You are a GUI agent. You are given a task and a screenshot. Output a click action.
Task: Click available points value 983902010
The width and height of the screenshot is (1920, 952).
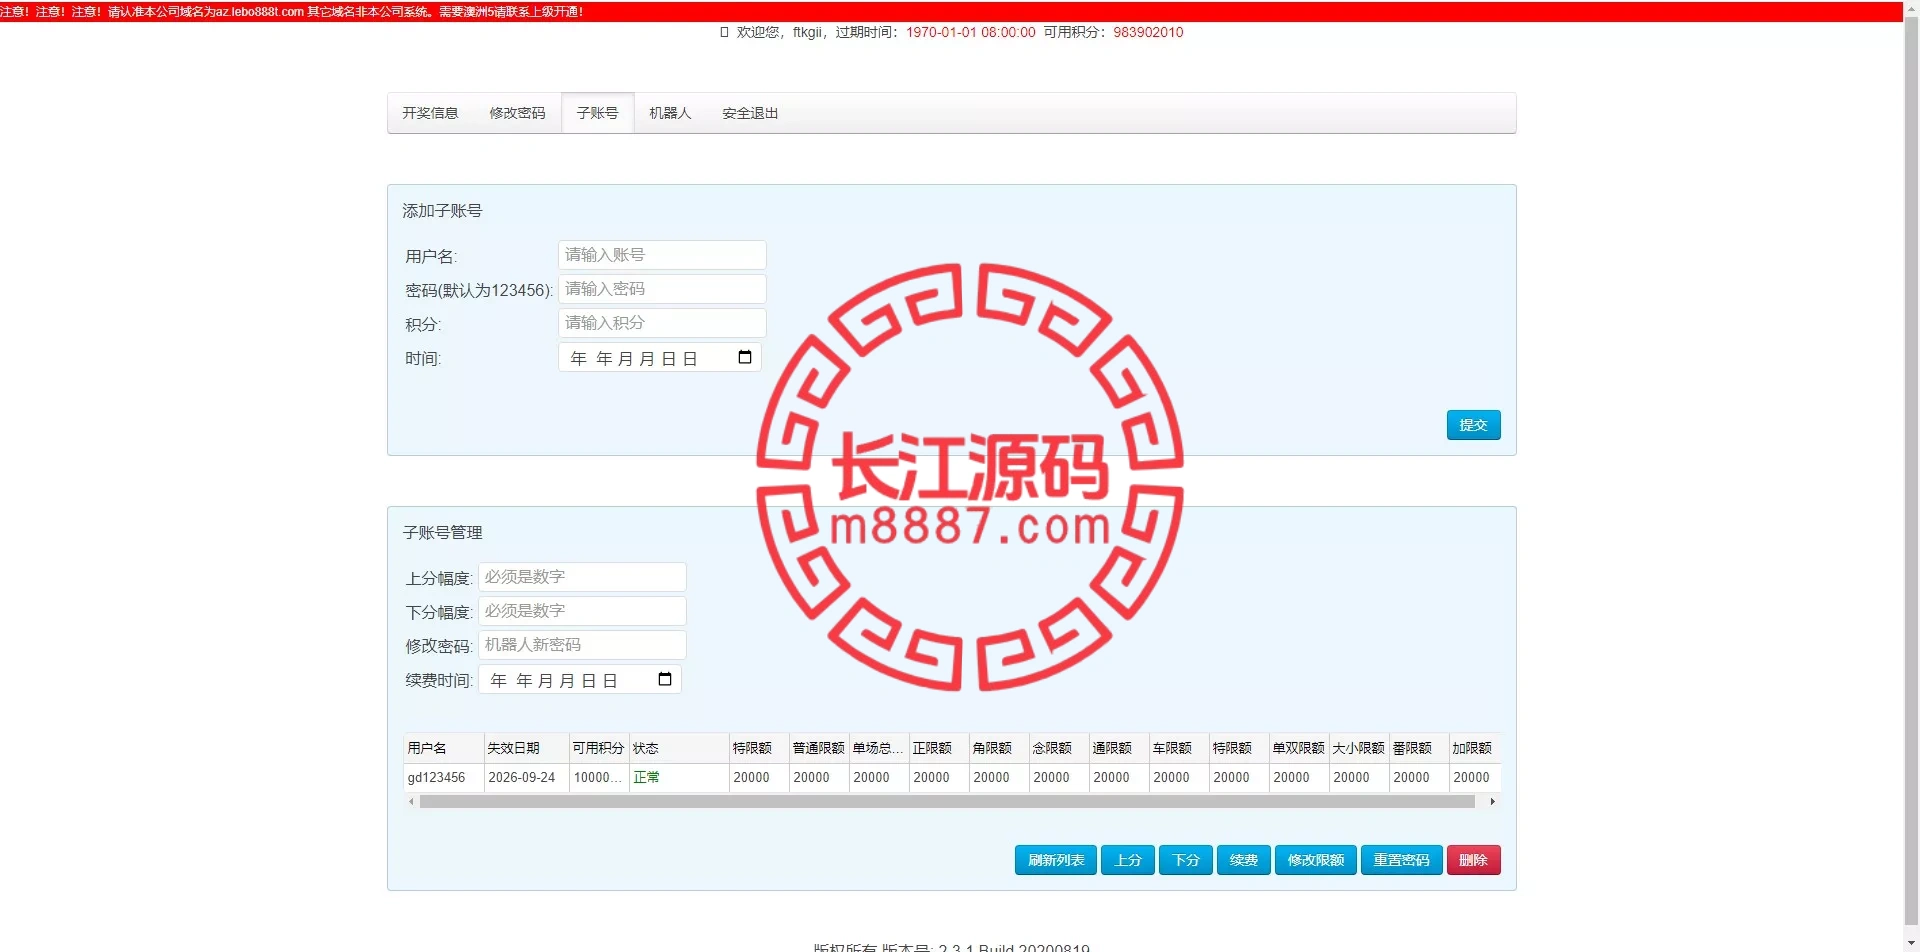[x=1148, y=32]
